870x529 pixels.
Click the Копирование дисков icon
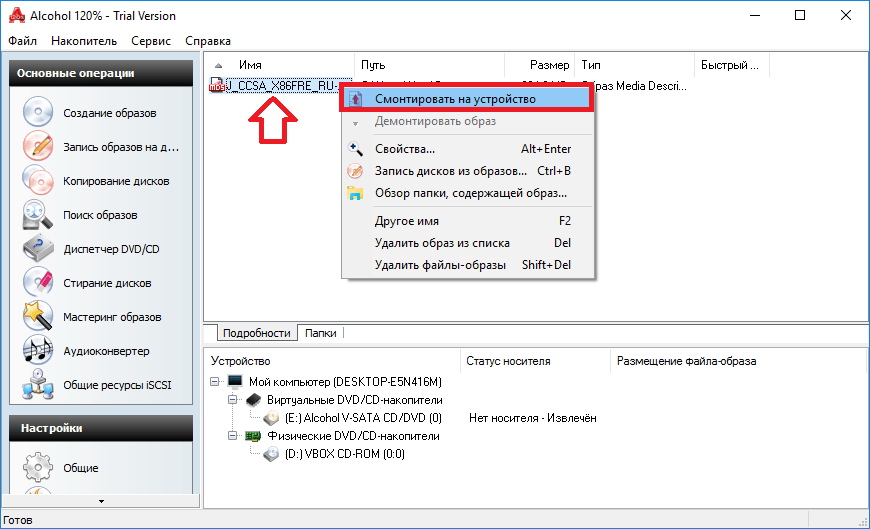pos(38,180)
